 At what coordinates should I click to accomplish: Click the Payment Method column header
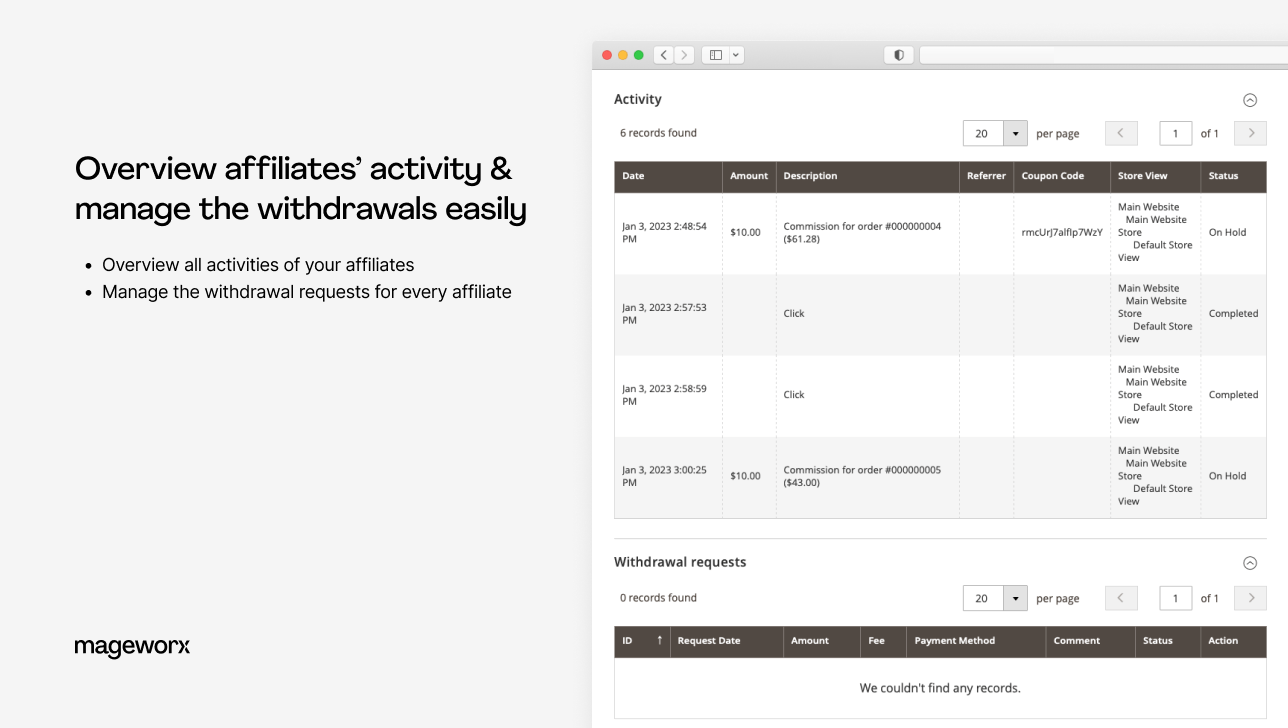pyautogui.click(x=954, y=641)
